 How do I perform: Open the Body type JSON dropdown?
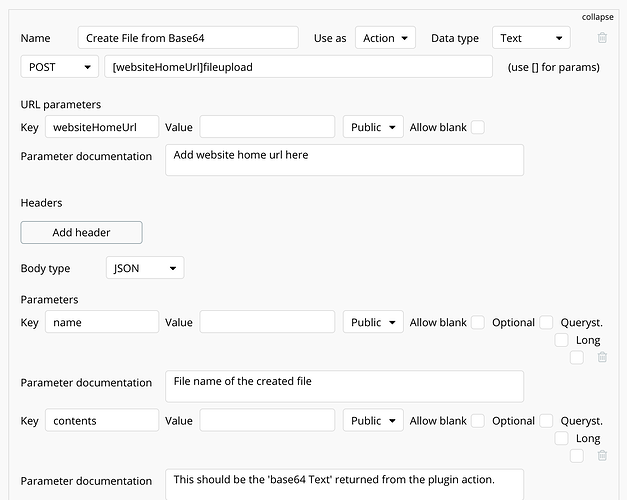click(145, 268)
